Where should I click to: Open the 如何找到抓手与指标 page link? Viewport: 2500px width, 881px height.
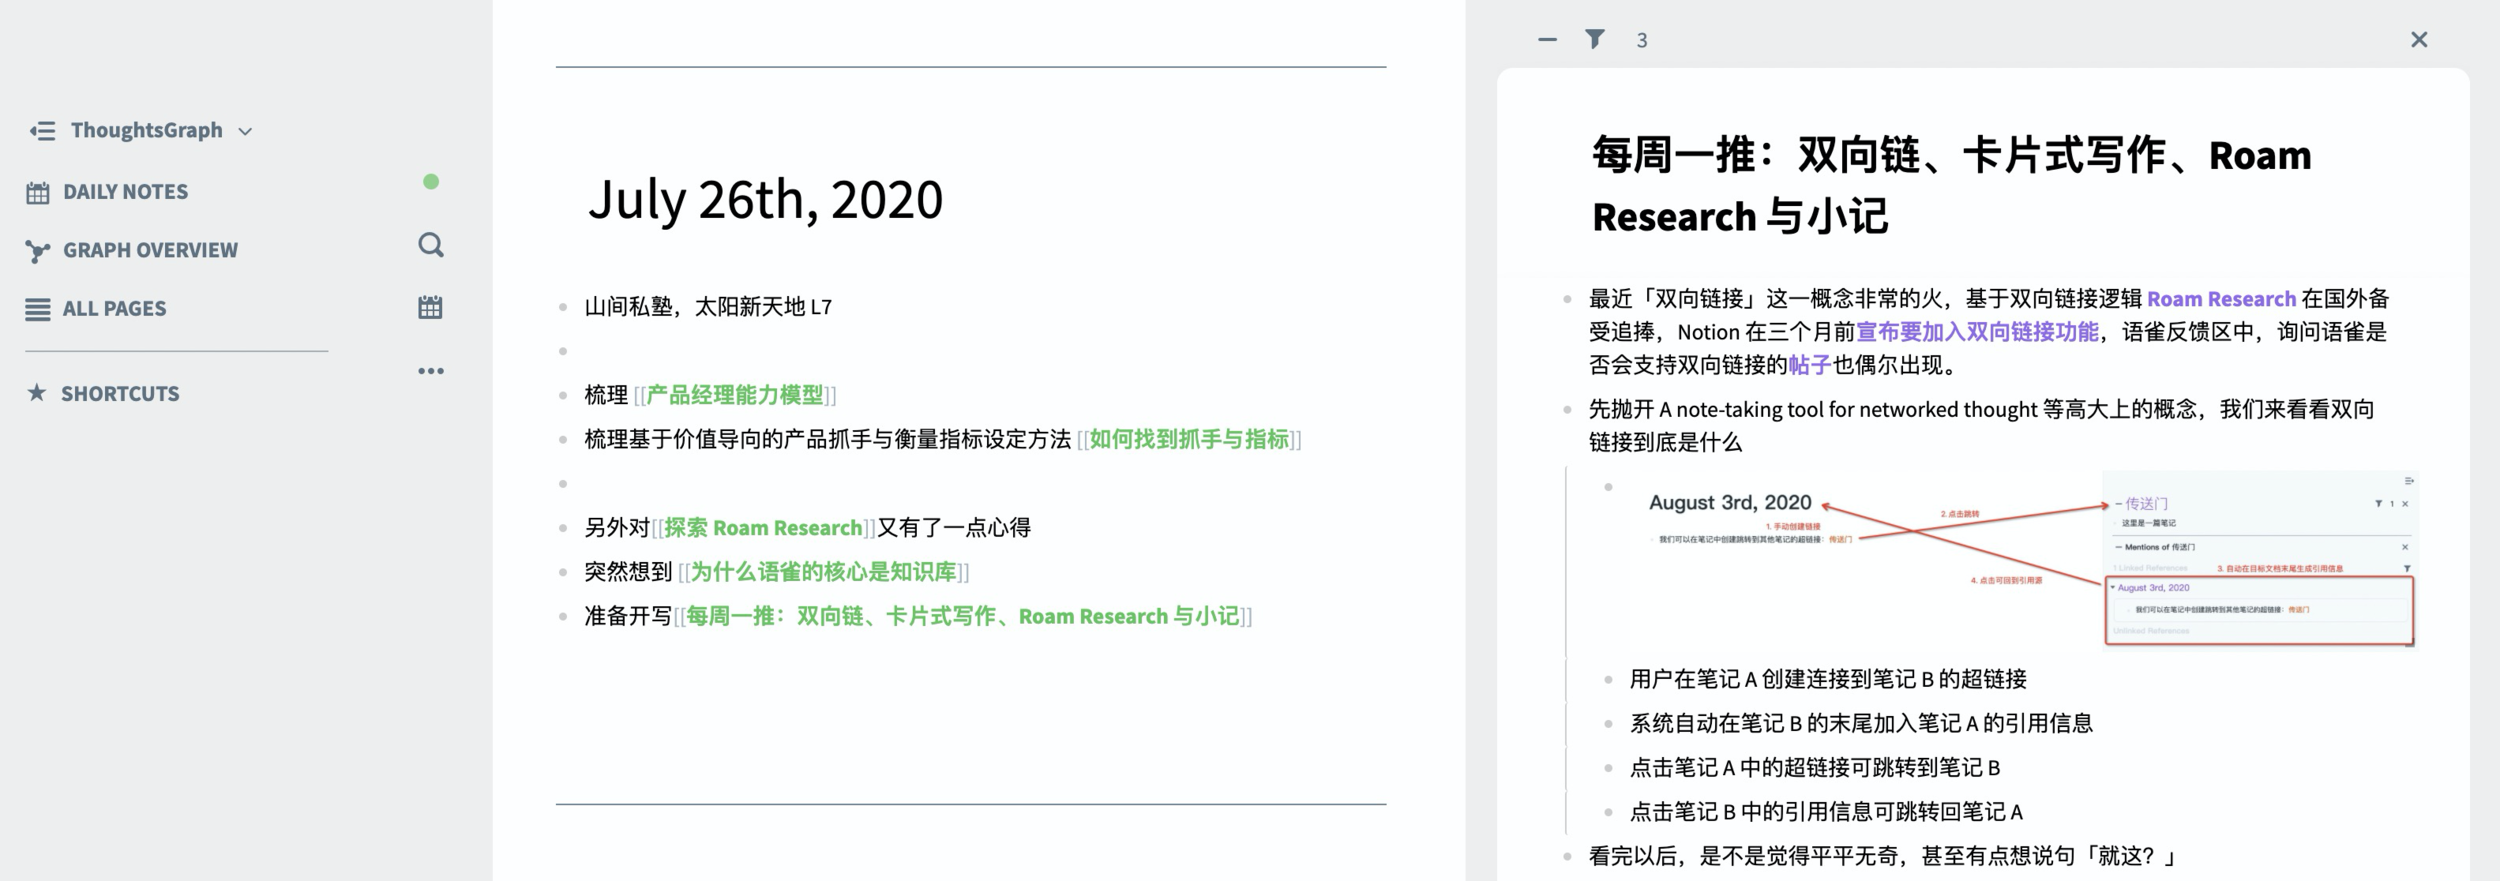point(1189,439)
